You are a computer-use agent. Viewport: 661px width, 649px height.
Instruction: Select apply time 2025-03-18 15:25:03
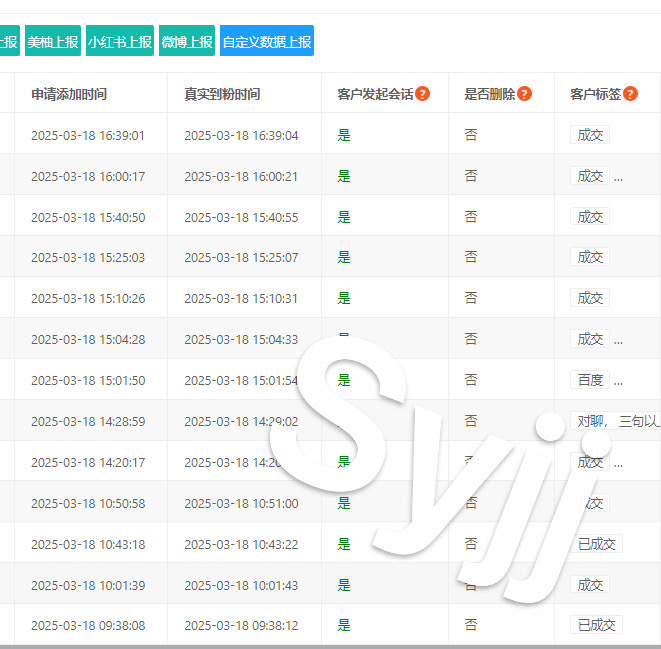point(88,257)
